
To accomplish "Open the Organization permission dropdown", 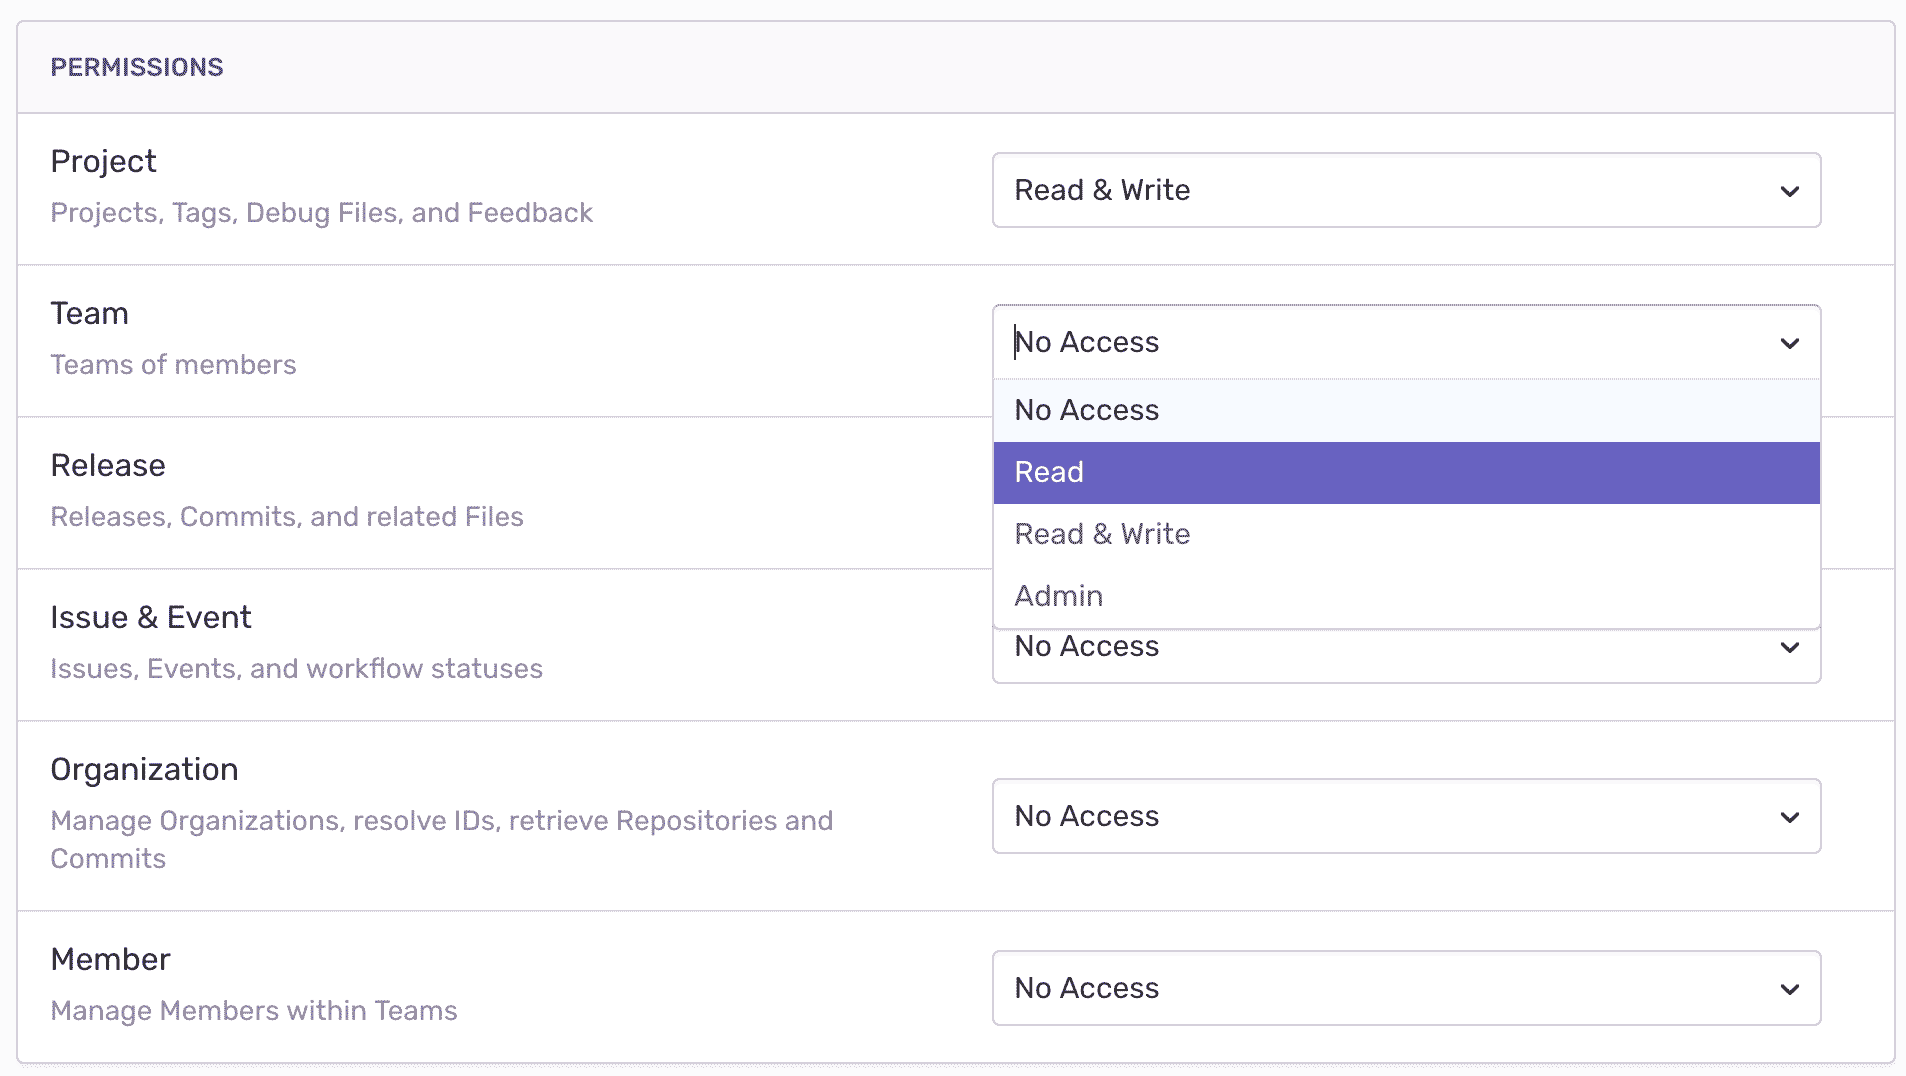I will click(x=1405, y=816).
